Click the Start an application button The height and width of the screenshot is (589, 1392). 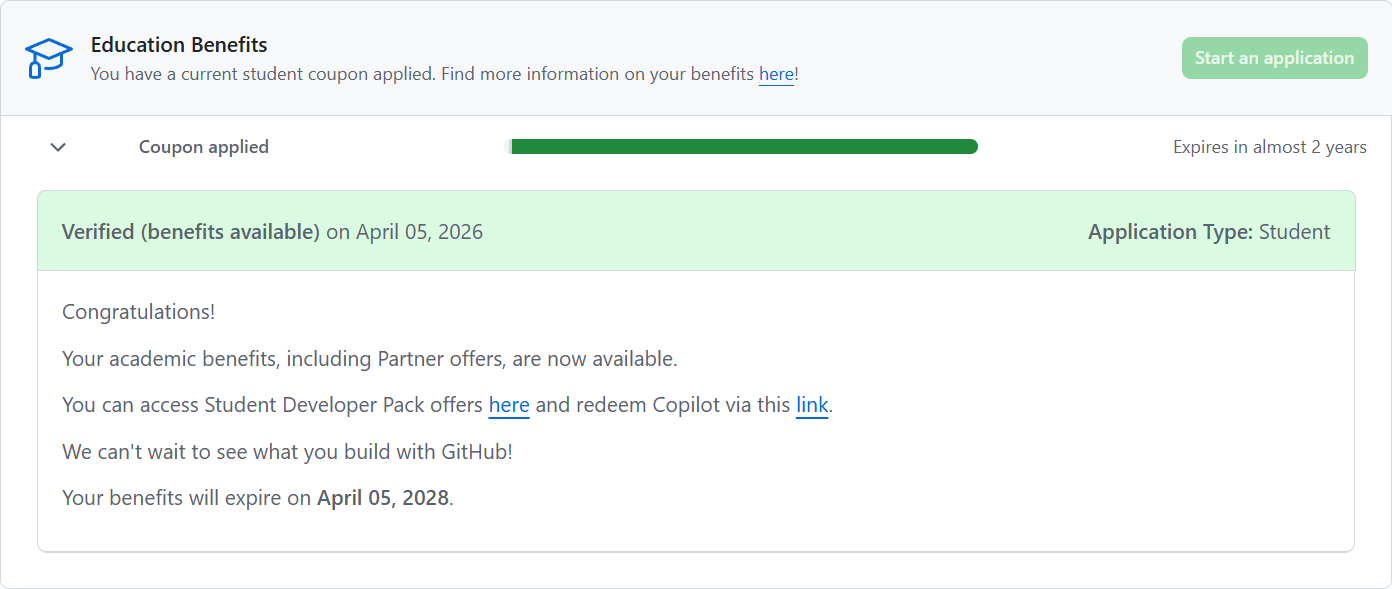pos(1274,58)
